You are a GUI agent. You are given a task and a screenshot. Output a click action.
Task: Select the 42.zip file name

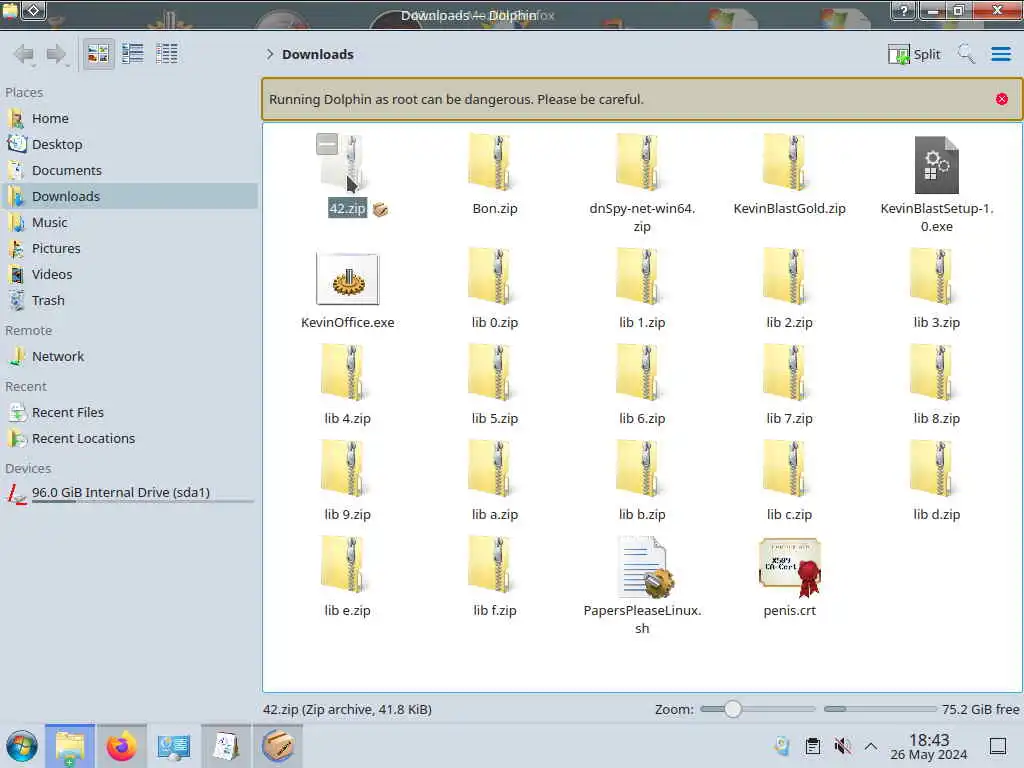click(x=347, y=208)
